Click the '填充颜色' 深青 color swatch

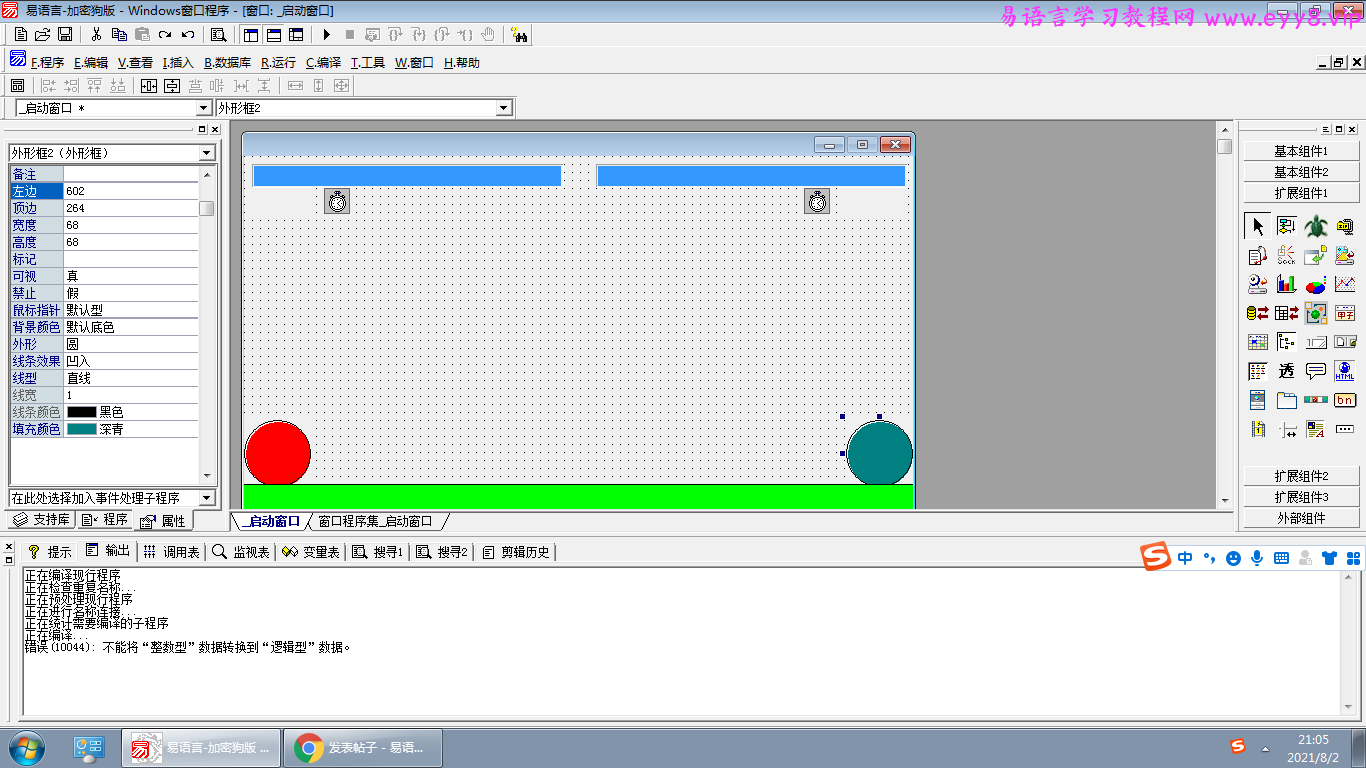[82, 429]
